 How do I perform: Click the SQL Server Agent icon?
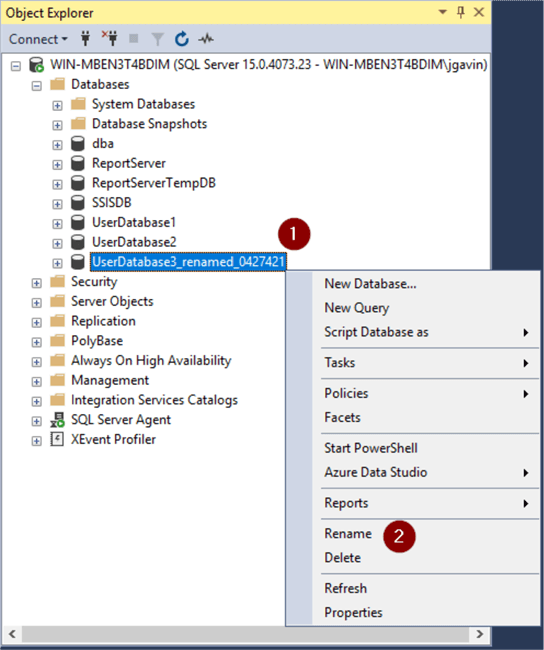(57, 420)
